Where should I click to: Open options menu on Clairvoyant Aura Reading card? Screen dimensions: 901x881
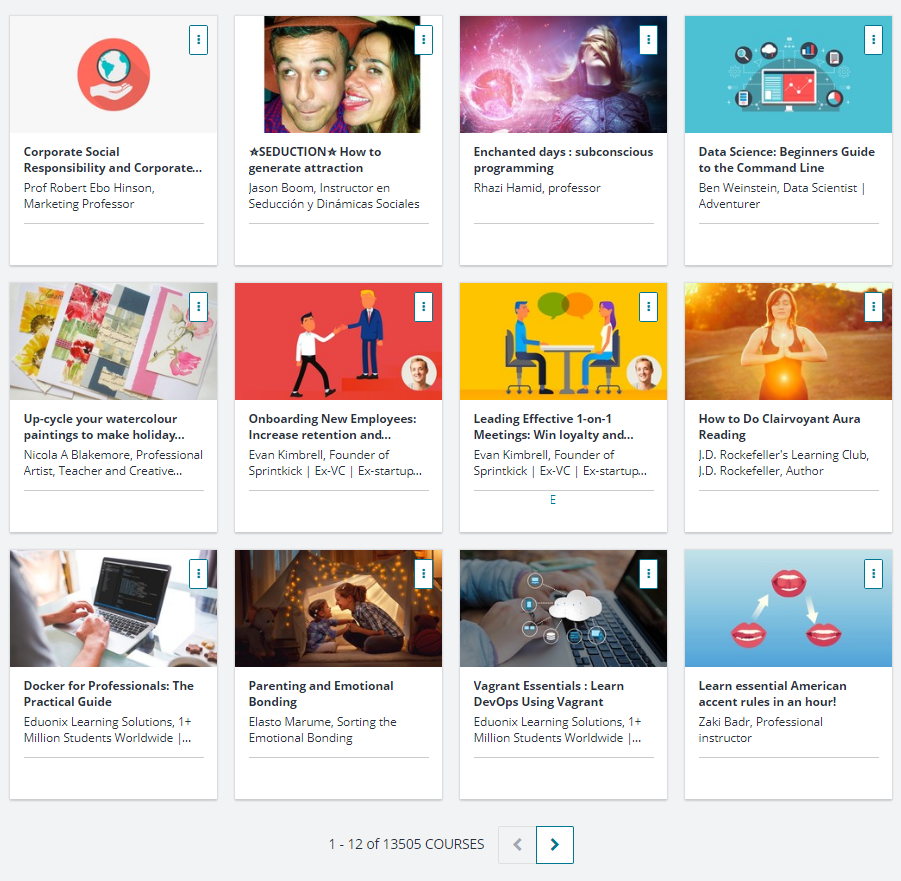point(873,307)
